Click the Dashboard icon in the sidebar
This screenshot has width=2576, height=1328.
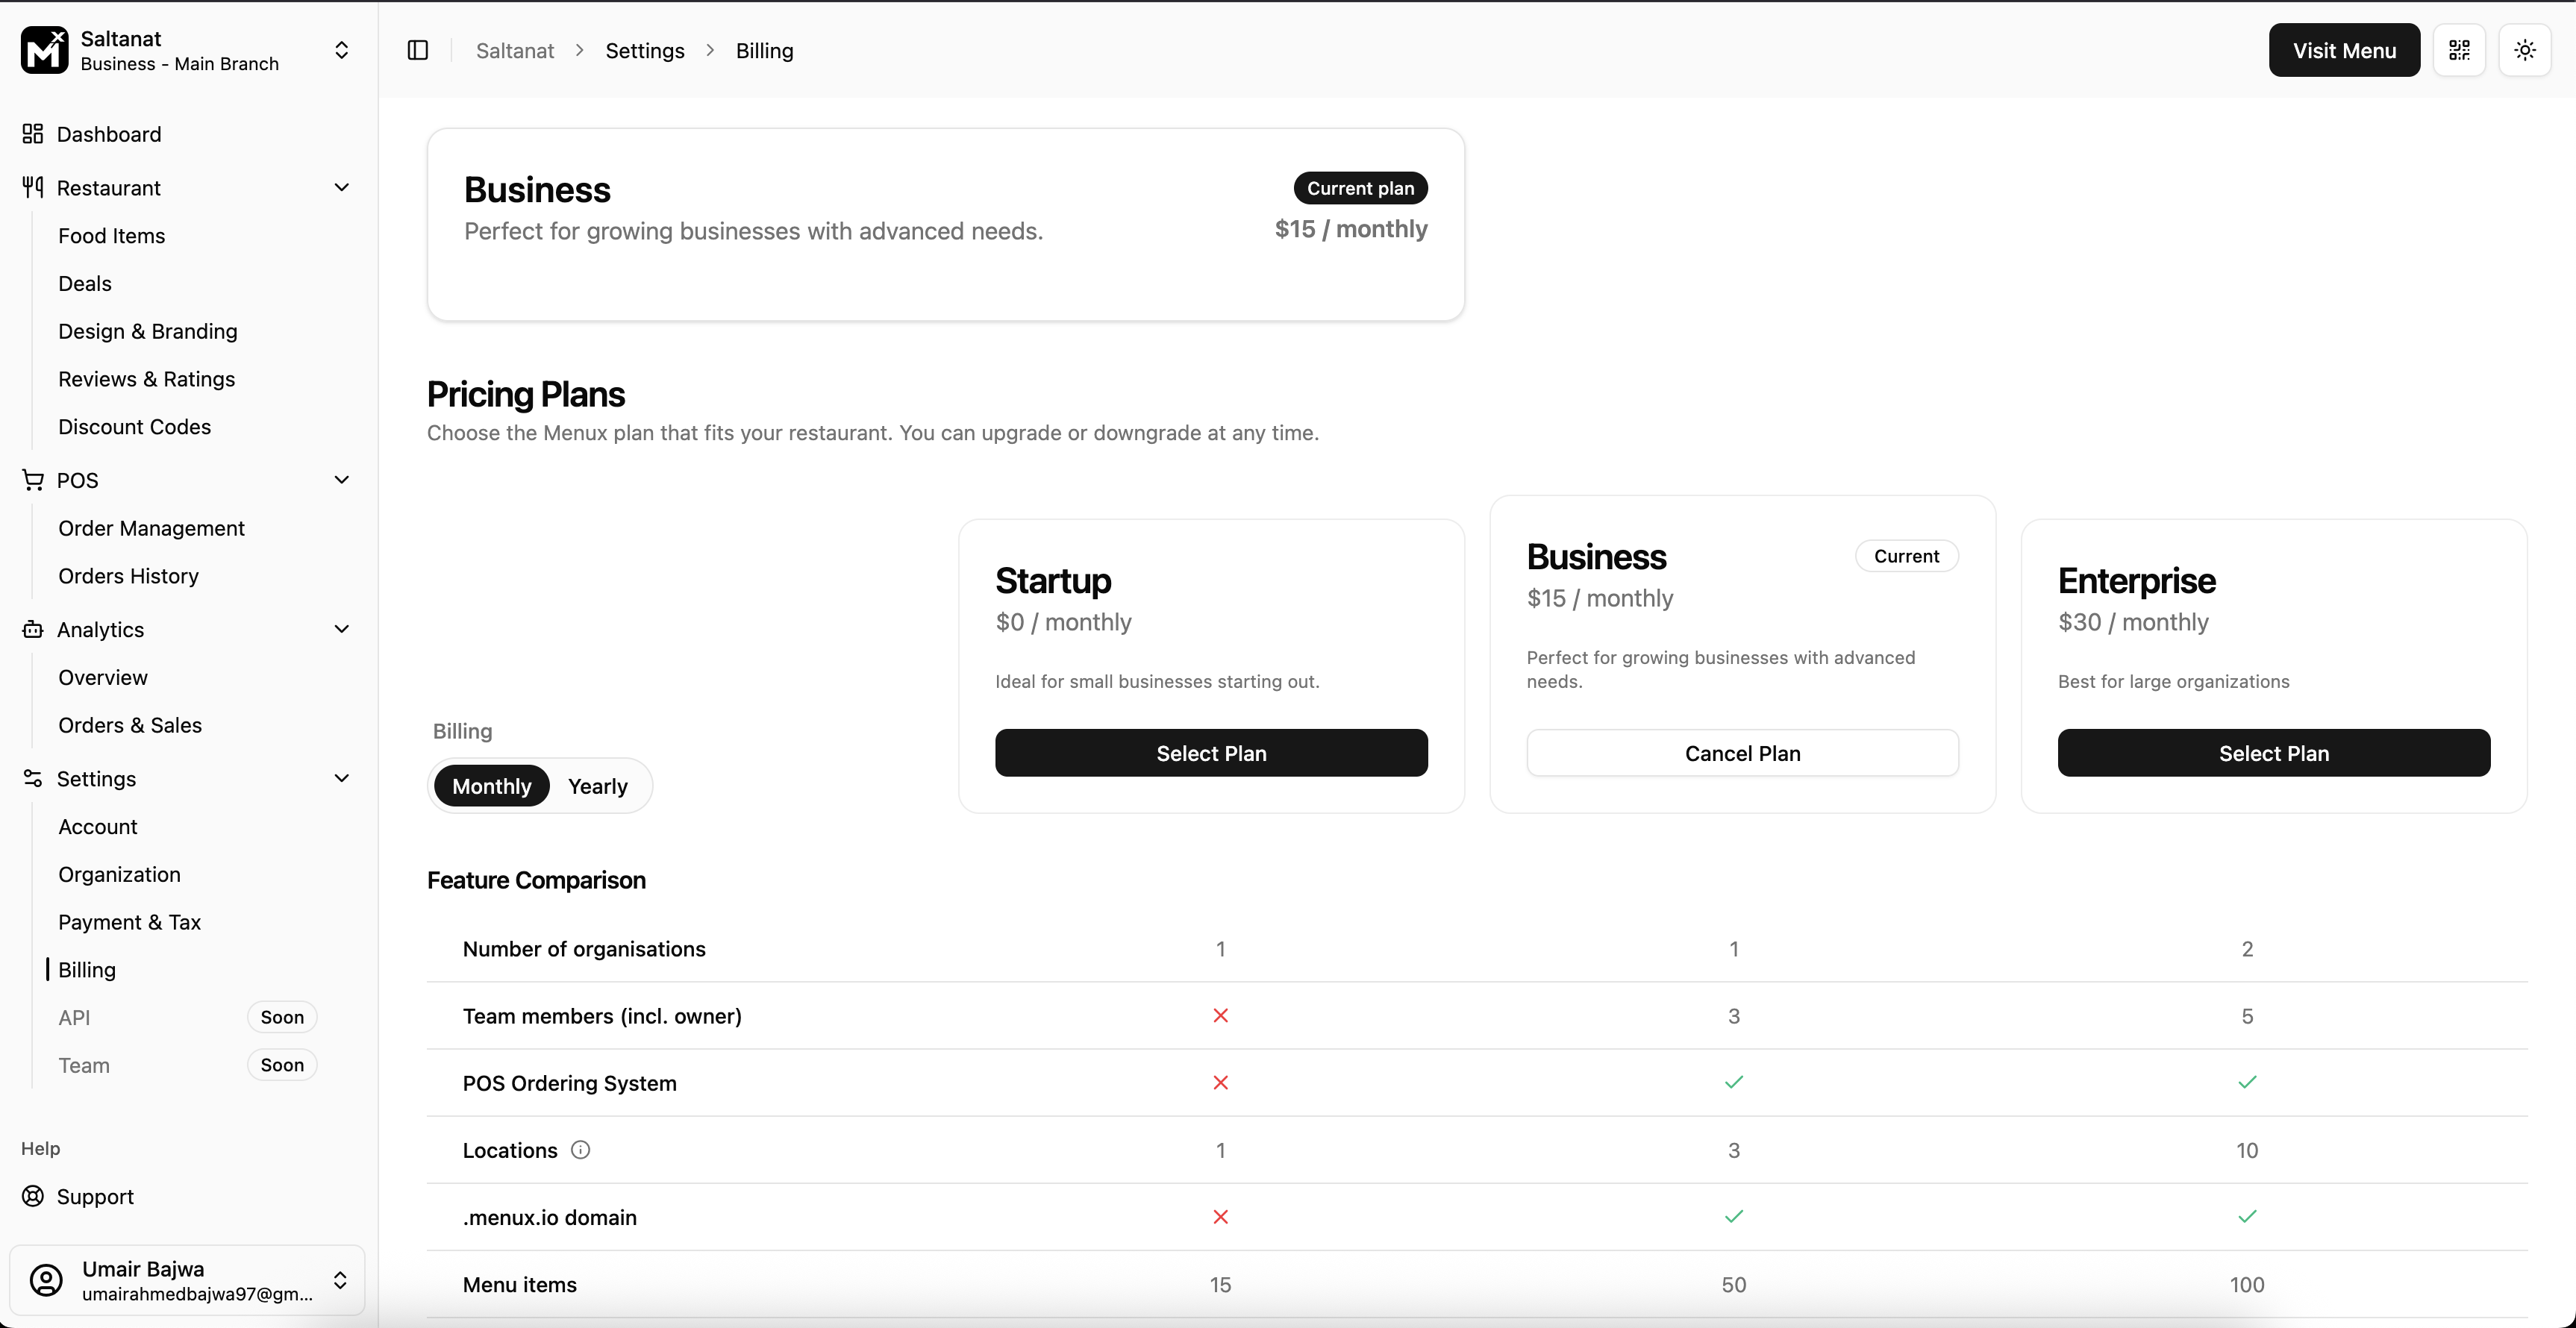click(33, 133)
